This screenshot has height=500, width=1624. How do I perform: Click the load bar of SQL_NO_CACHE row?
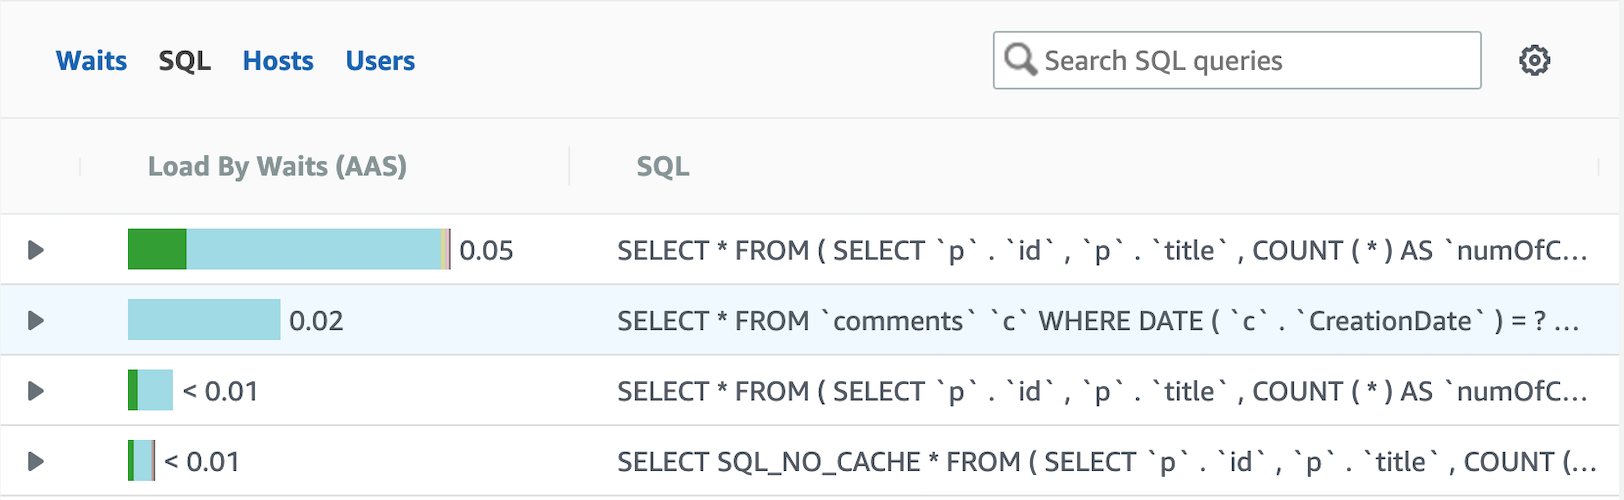[141, 461]
